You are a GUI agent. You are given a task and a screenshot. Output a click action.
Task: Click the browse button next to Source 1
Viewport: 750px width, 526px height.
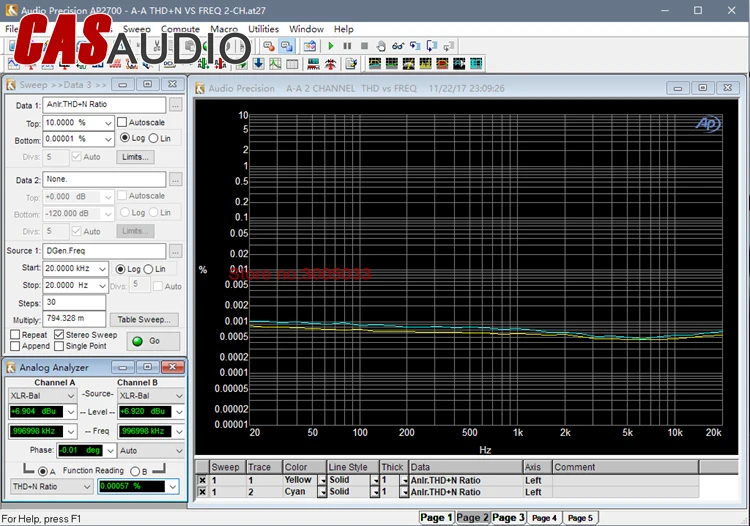pos(176,251)
